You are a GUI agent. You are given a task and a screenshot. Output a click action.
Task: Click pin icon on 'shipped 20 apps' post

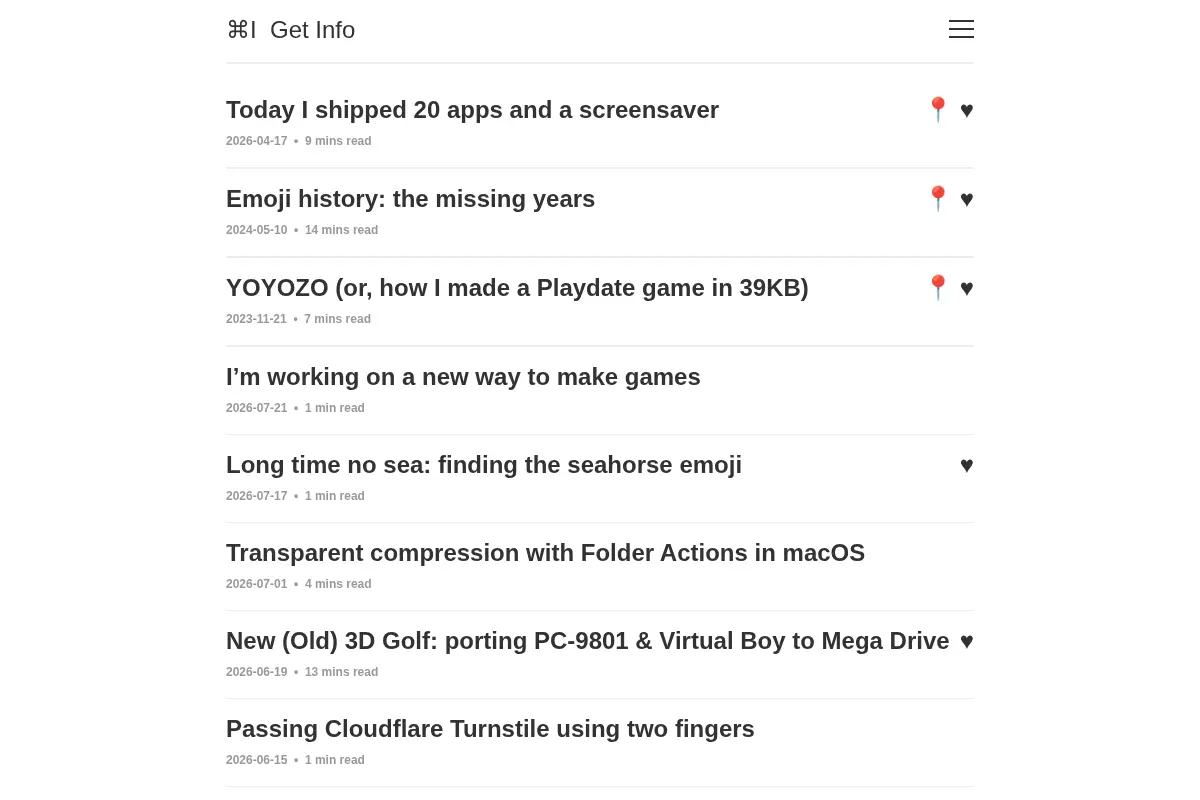(938, 110)
